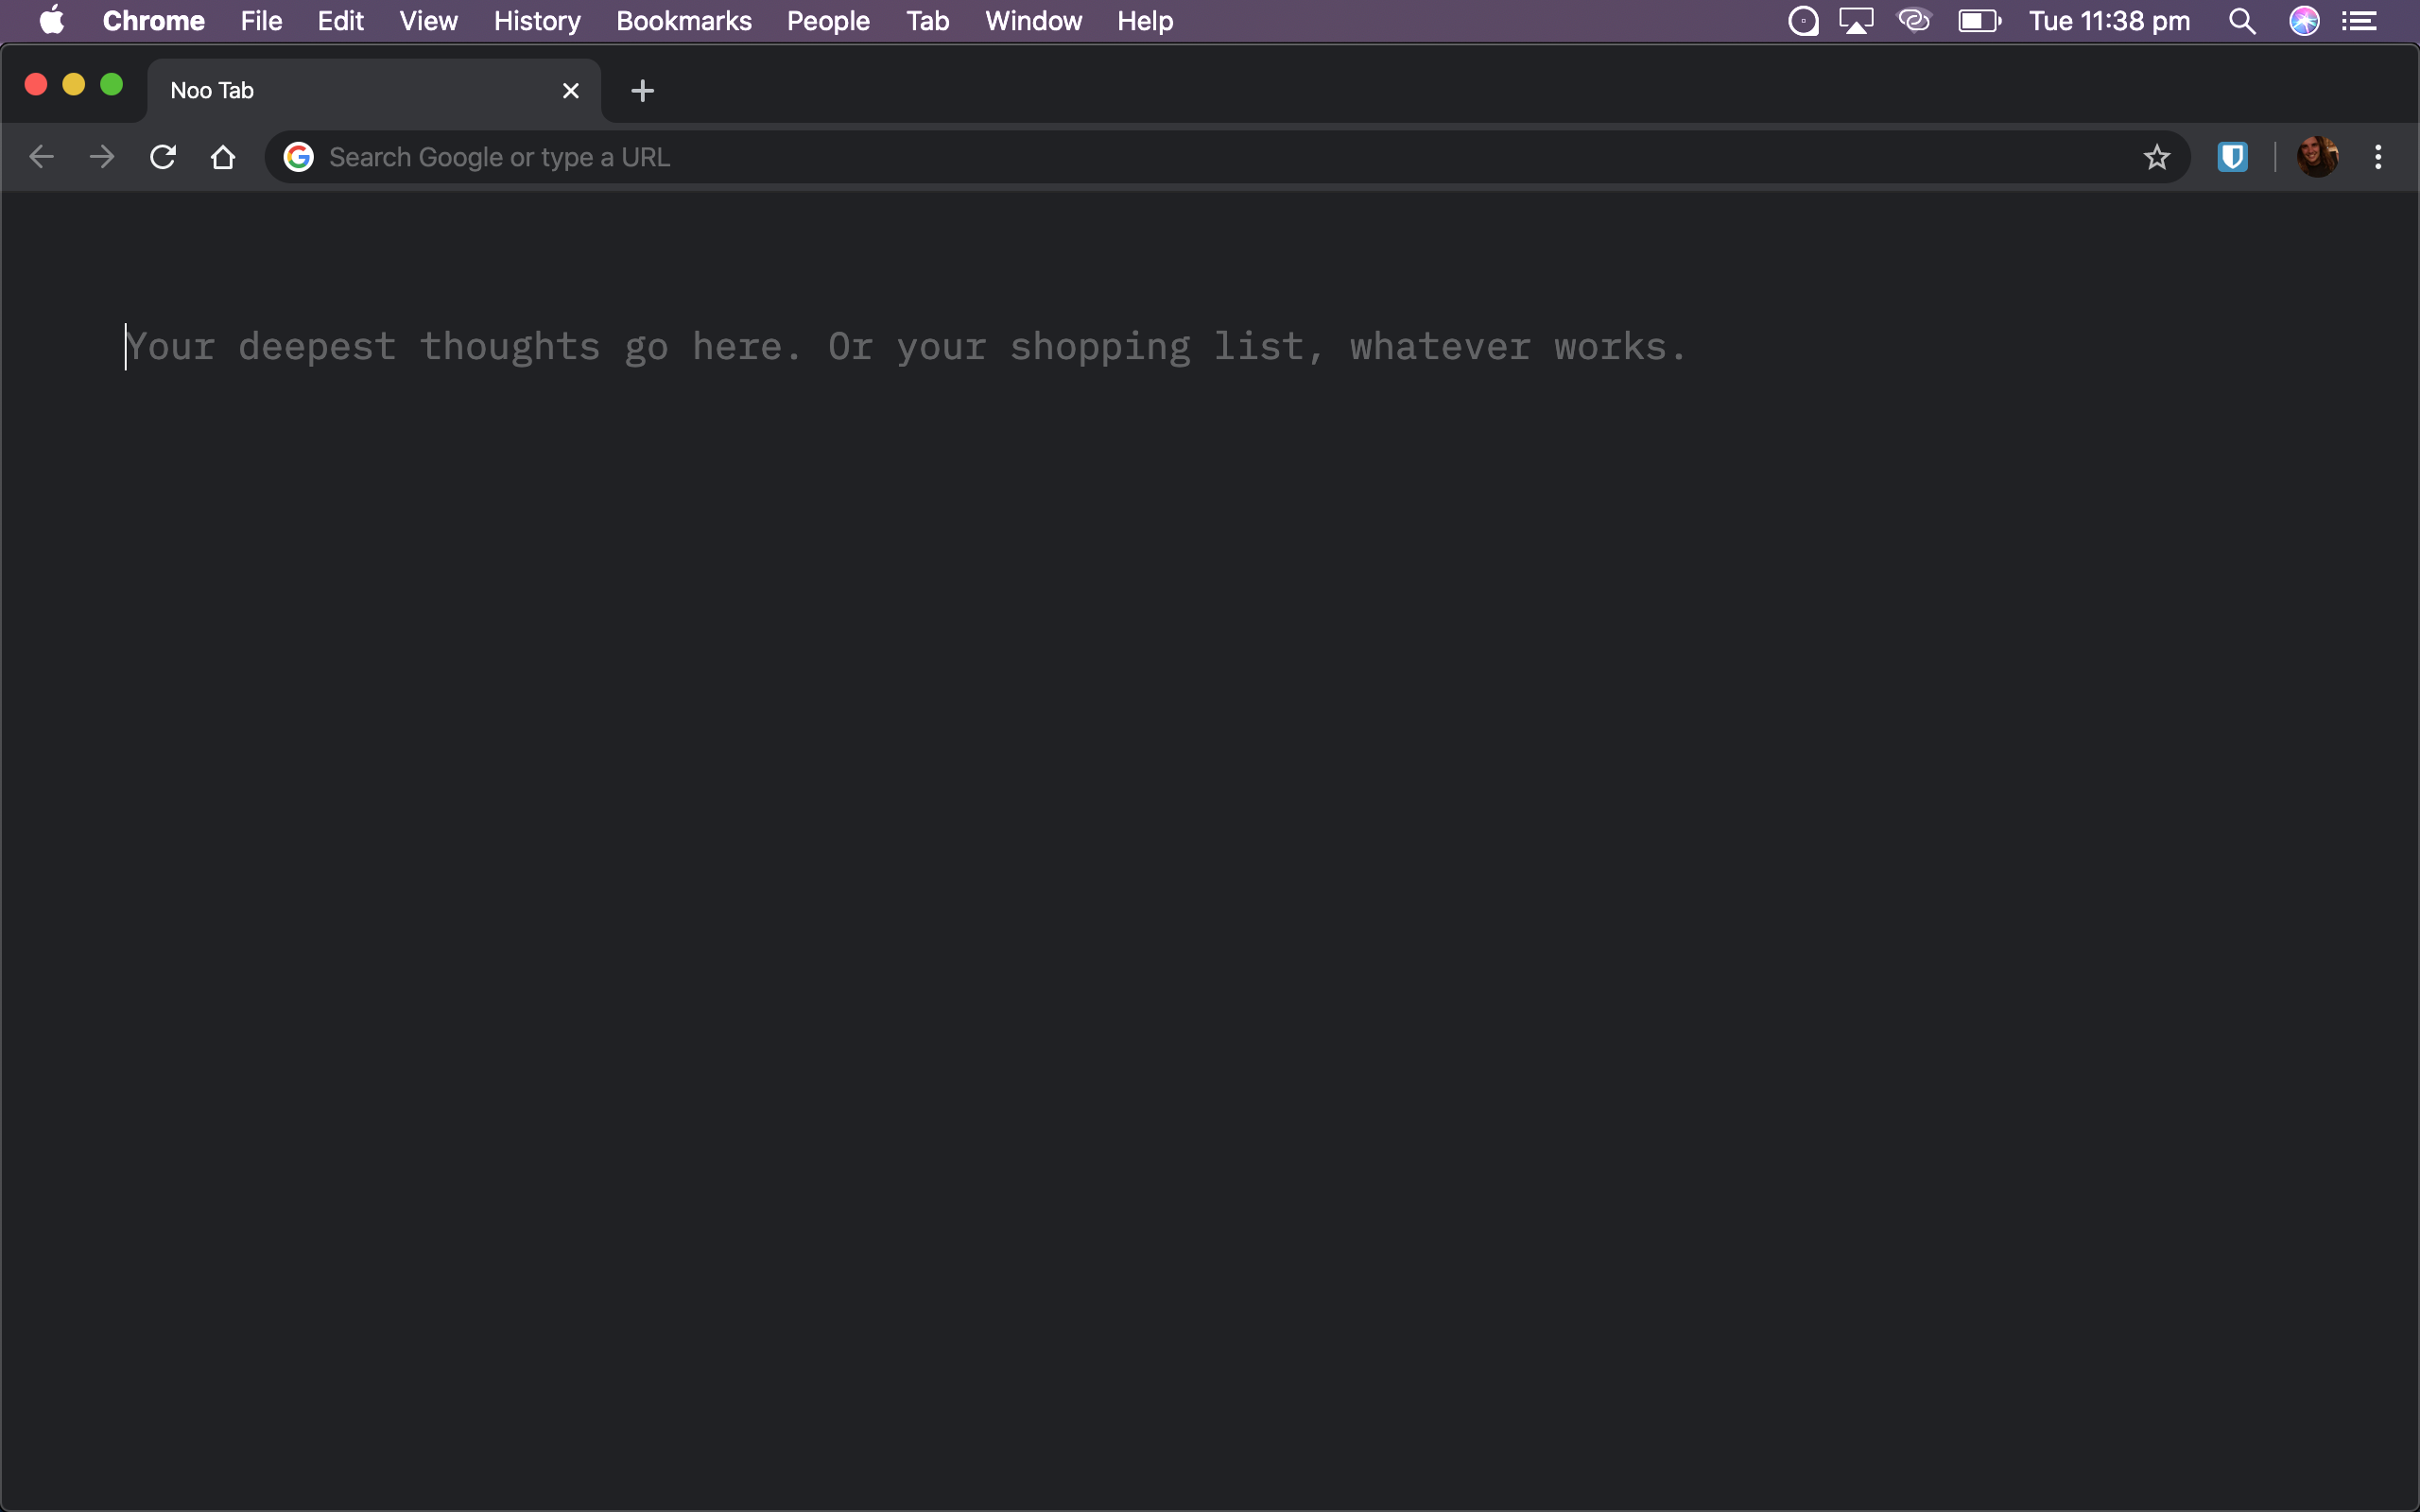Open Notification Center list icon
The image size is (2420, 1512).
coord(2360,21)
